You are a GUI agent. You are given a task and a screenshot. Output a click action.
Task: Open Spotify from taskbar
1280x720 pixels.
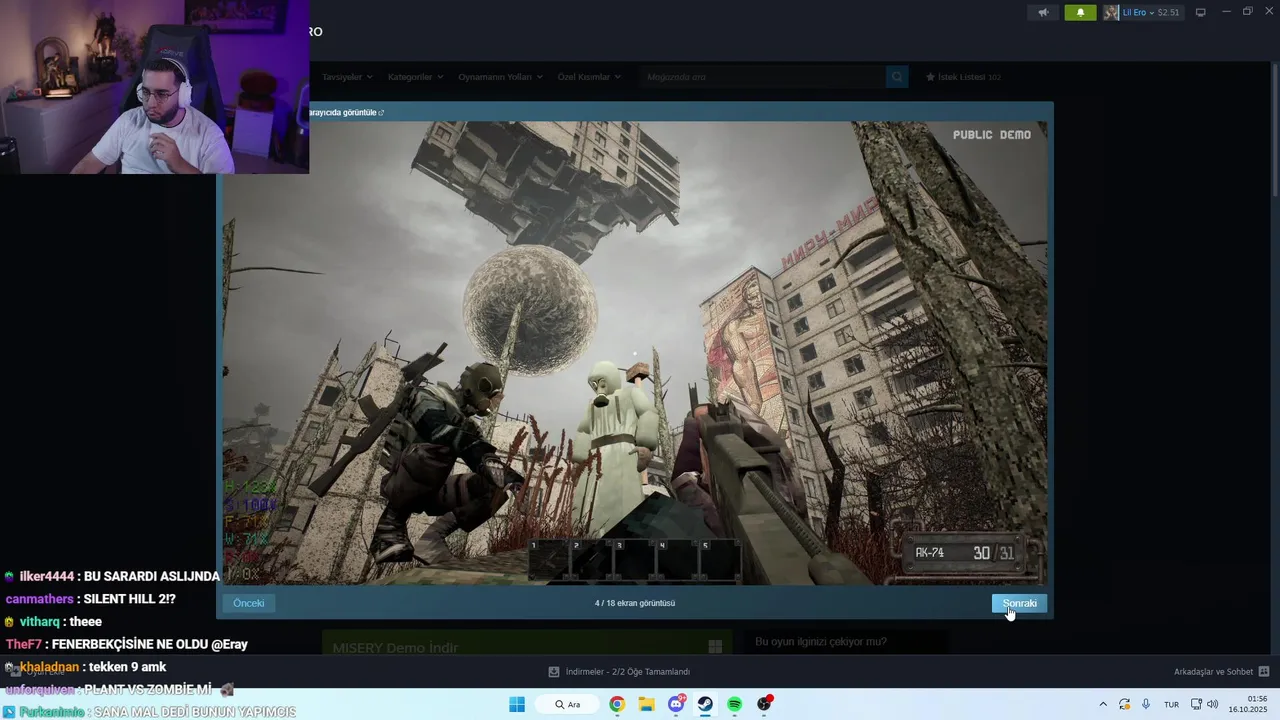[735, 704]
